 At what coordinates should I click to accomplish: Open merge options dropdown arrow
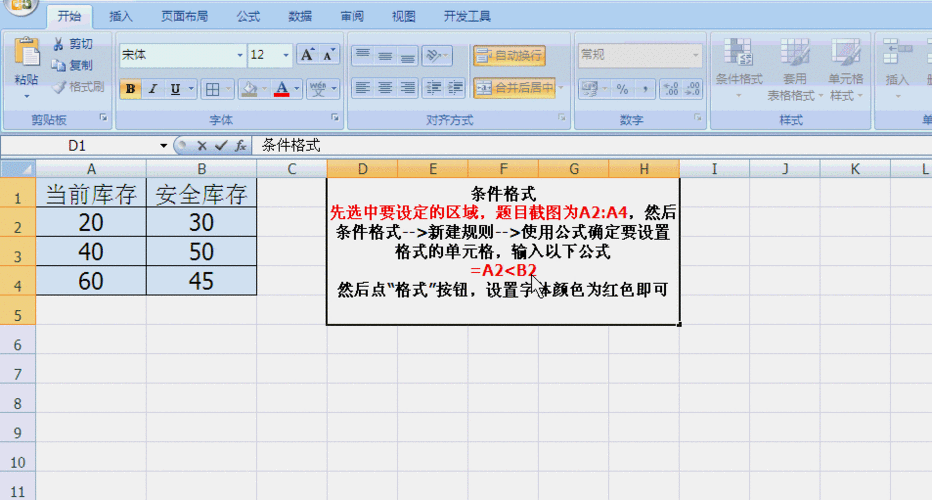(x=561, y=88)
